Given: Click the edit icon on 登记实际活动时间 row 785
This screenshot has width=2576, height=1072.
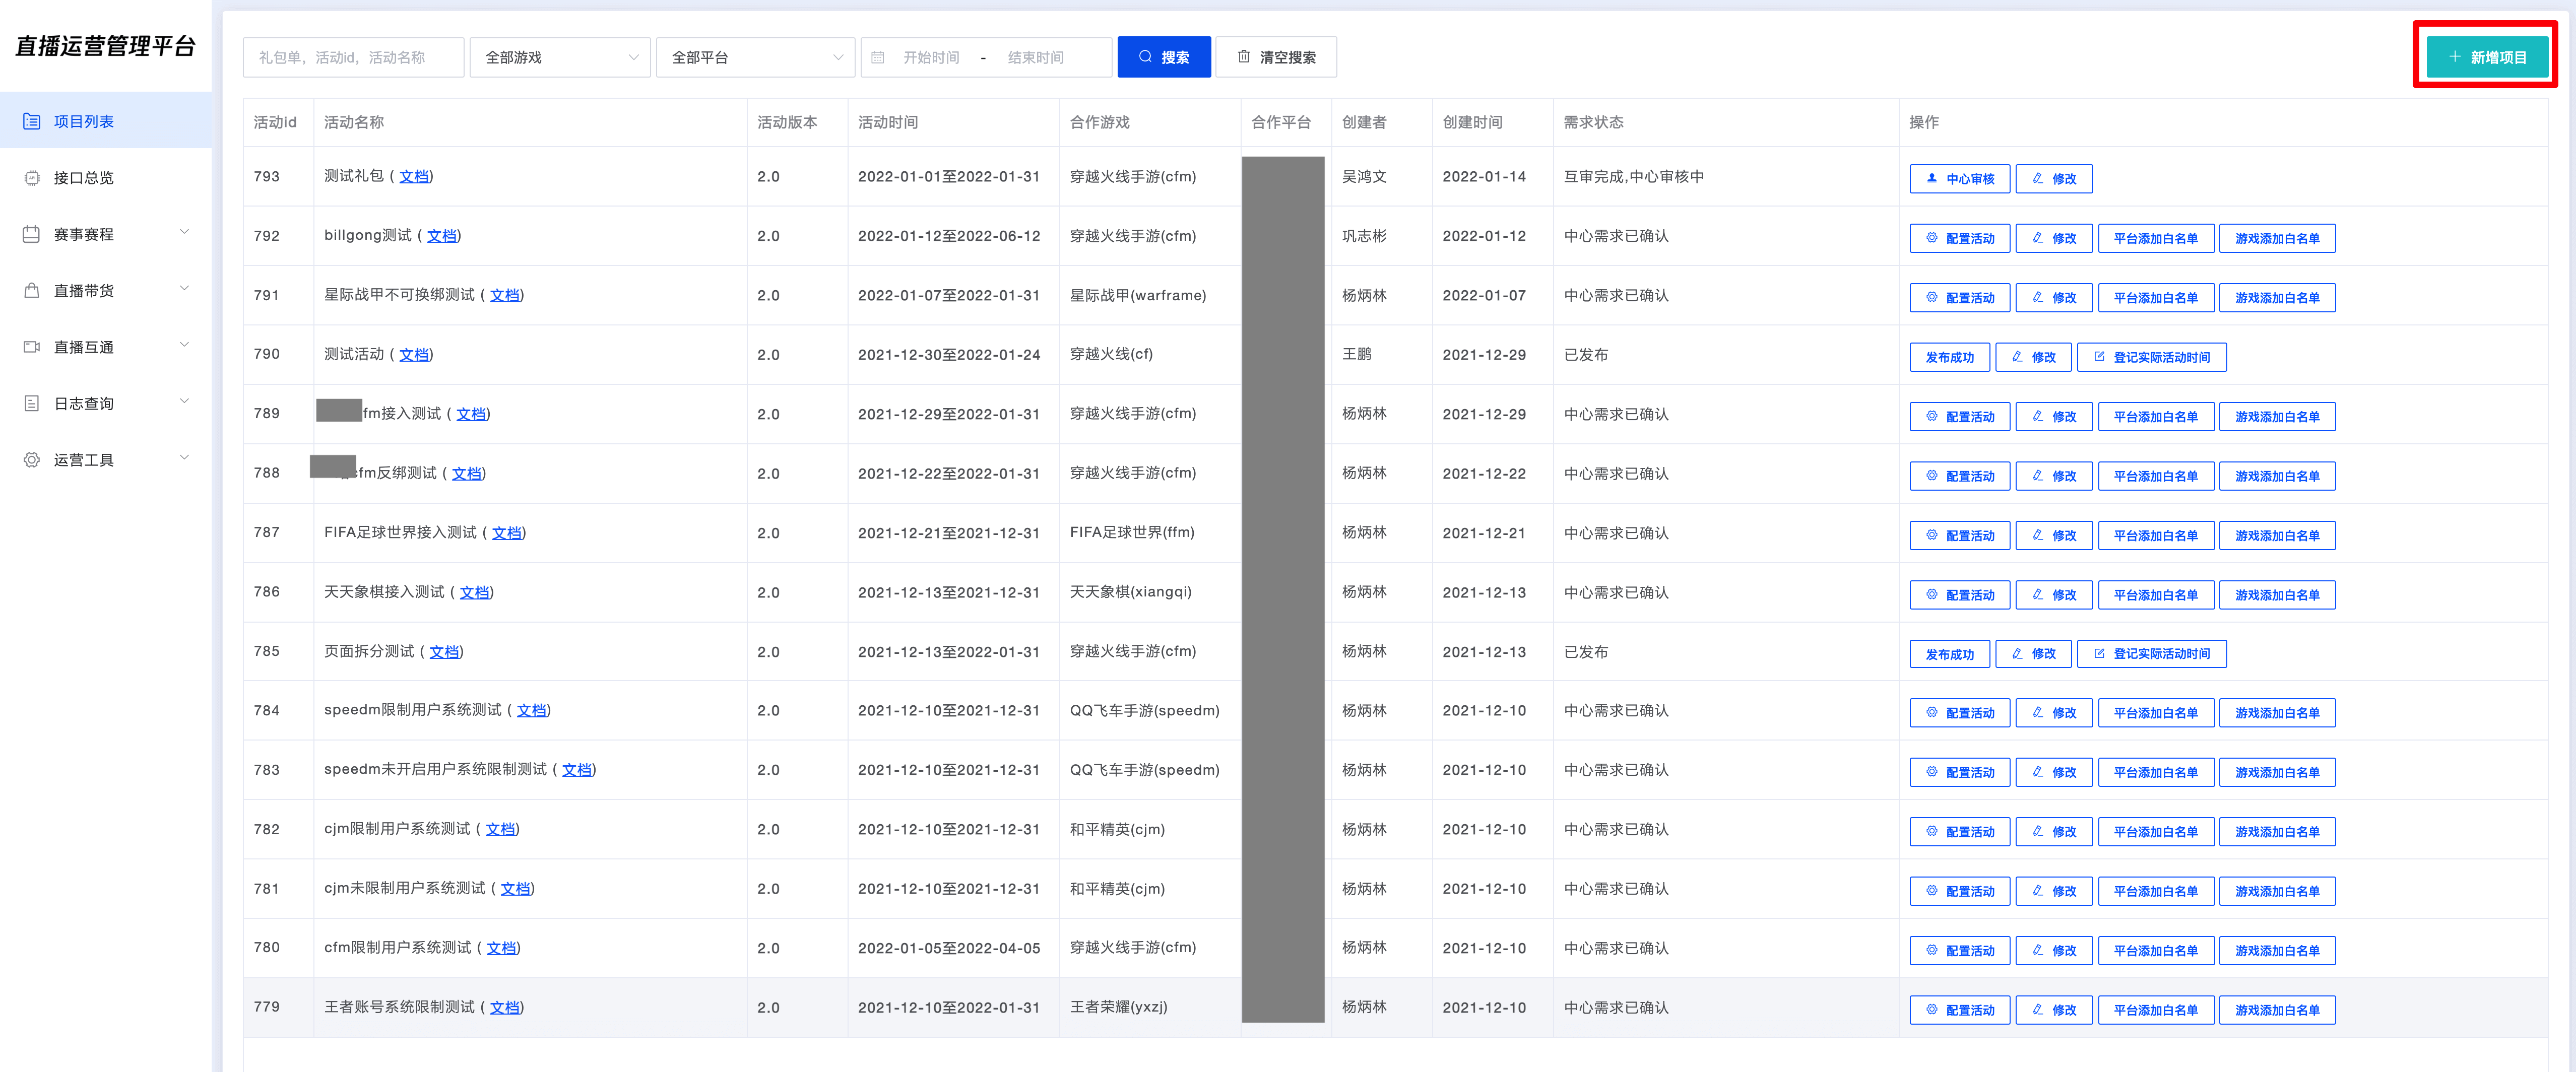Looking at the screenshot, I should pos(2100,654).
